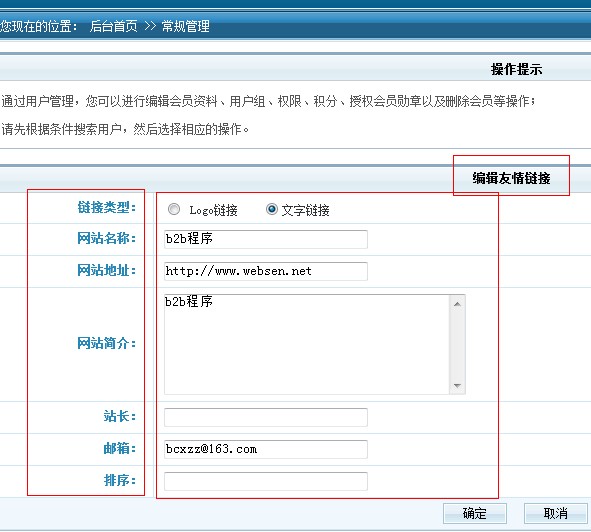Click the empty 站长 input field
Viewport: 591px width, 532px height.
click(266, 417)
